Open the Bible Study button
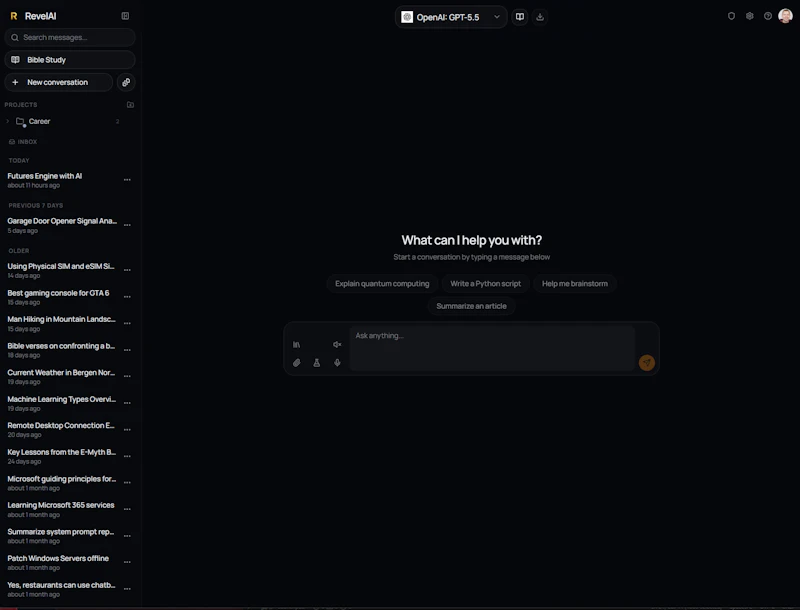This screenshot has height=610, width=800. (70, 60)
